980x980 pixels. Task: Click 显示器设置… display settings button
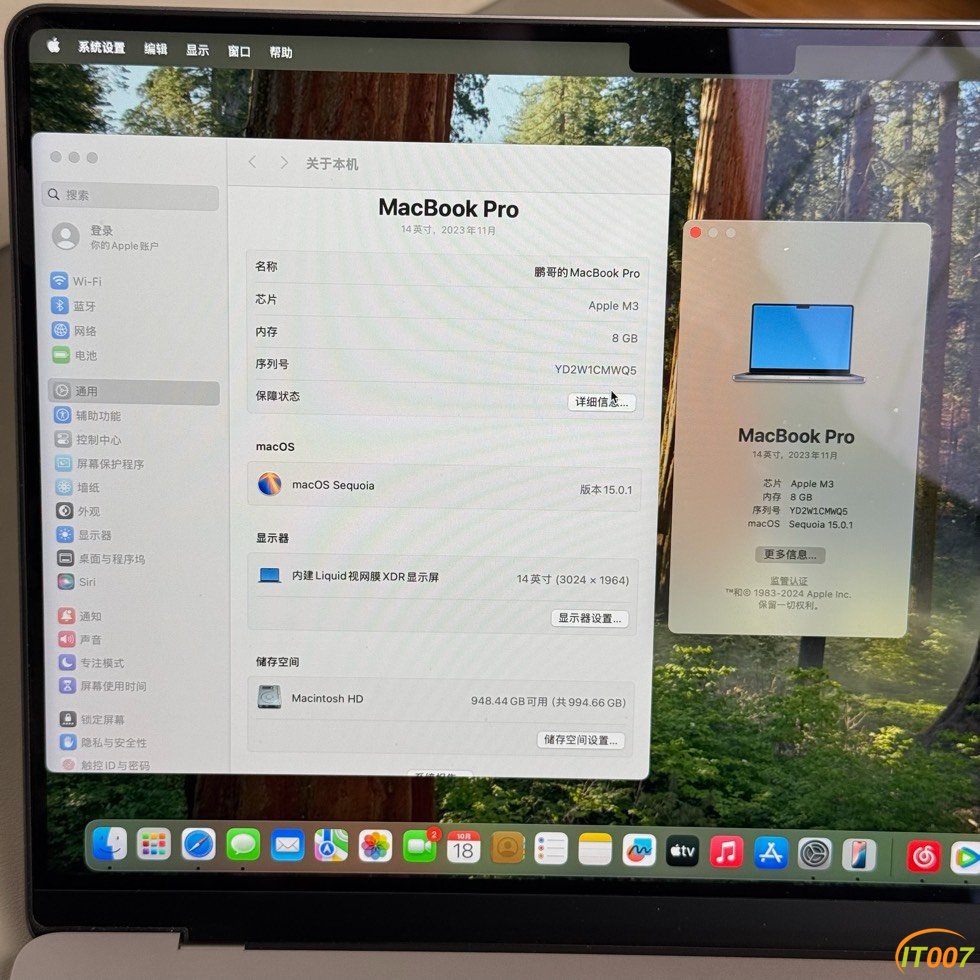(x=589, y=618)
